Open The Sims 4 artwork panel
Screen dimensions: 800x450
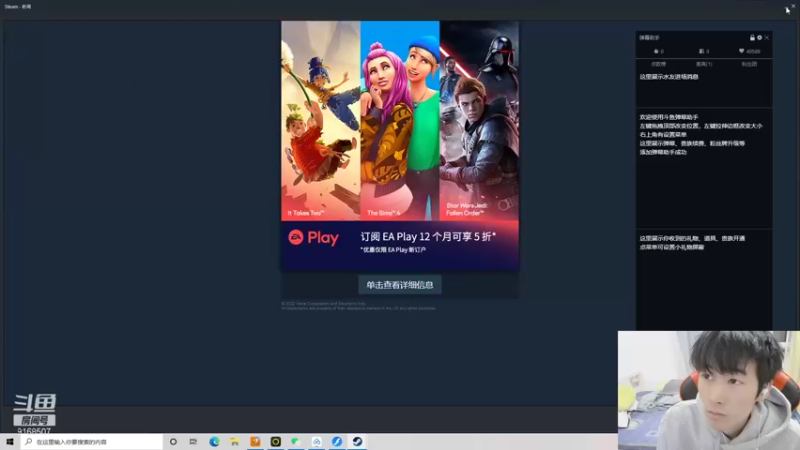(x=400, y=120)
